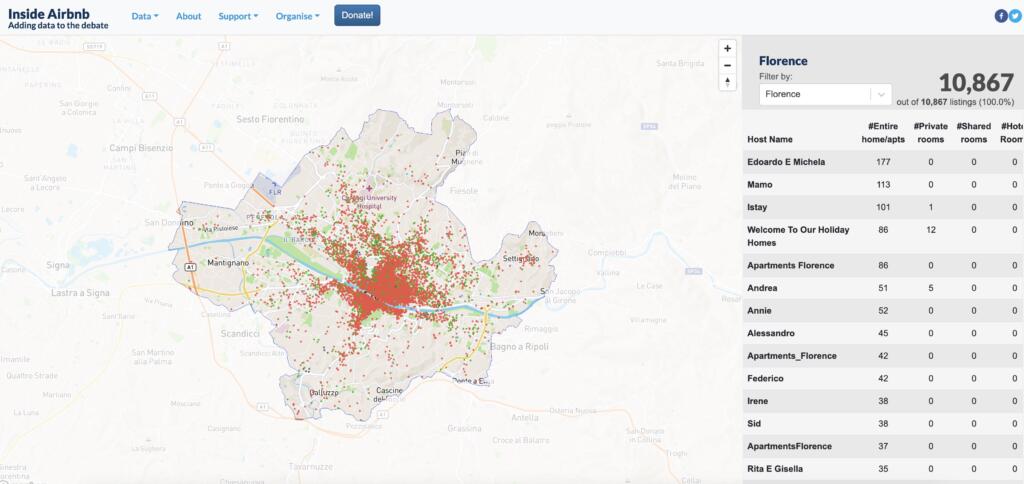The height and width of the screenshot is (484, 1024).
Task: Open the Support dropdown menu
Action: (x=238, y=16)
